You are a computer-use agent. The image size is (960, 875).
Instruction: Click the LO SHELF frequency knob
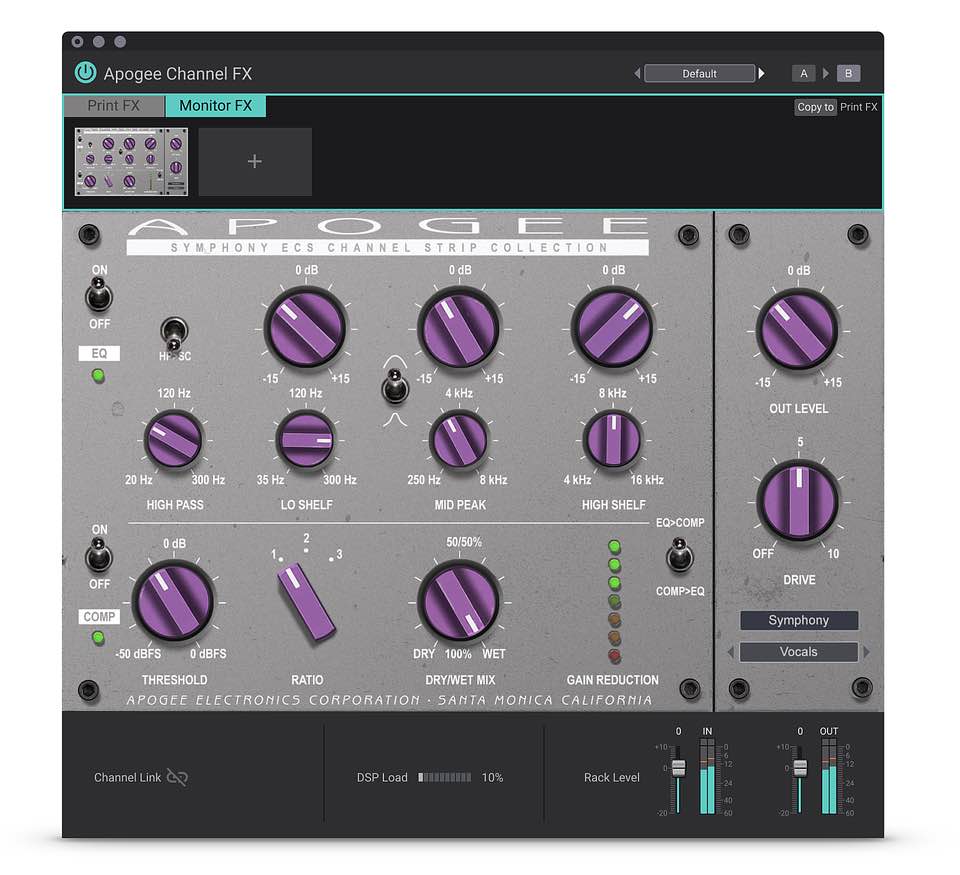point(306,439)
